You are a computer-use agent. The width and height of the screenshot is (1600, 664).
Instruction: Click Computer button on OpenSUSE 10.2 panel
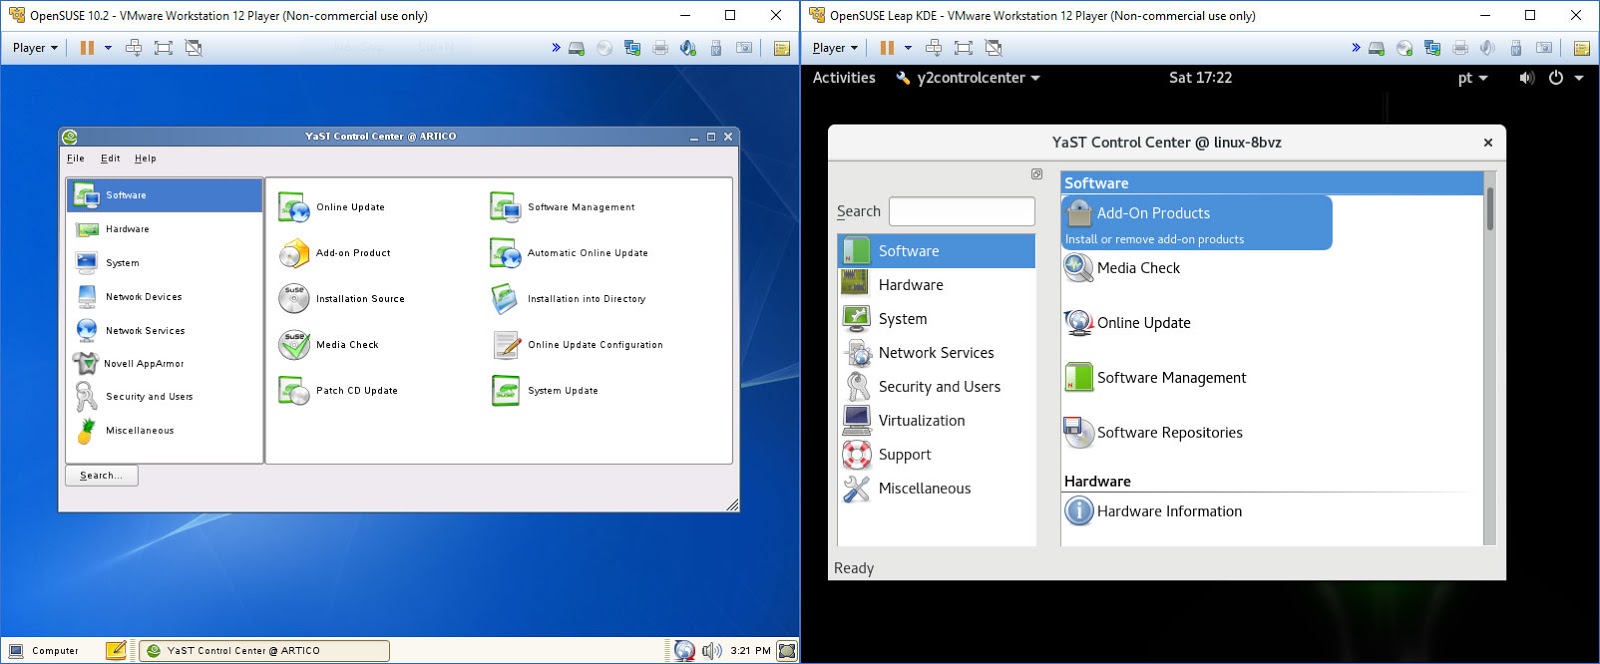click(44, 651)
